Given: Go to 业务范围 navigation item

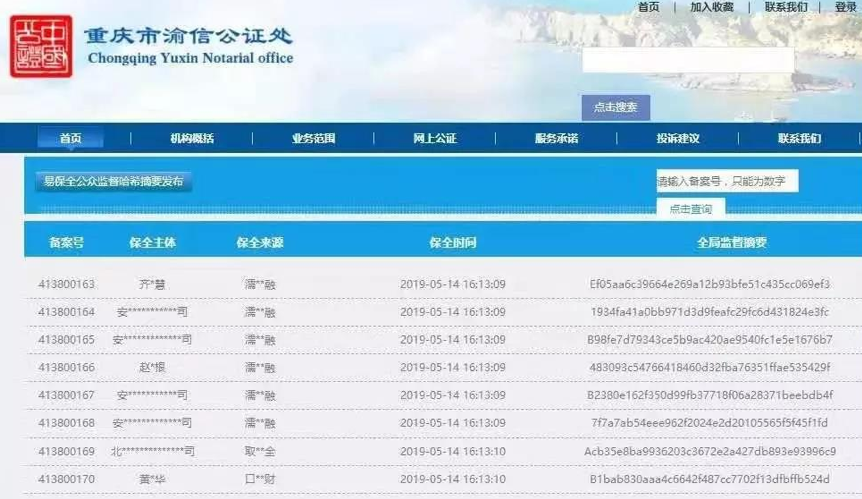Looking at the screenshot, I should pos(313,138).
